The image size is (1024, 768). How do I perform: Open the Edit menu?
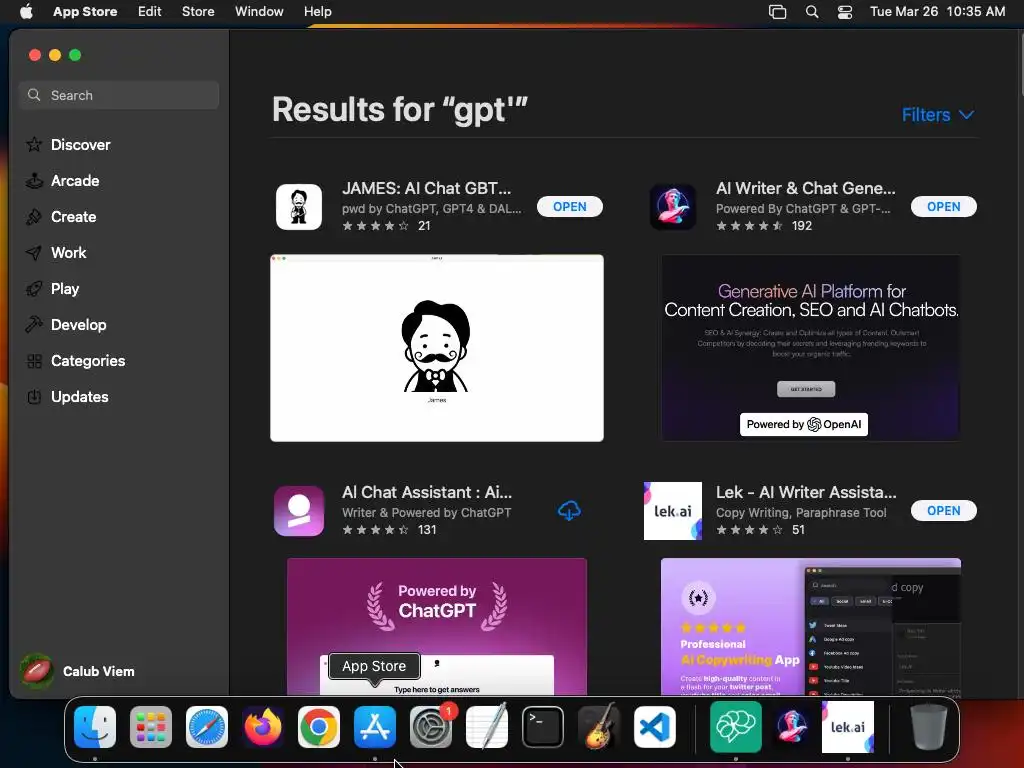[x=150, y=12]
